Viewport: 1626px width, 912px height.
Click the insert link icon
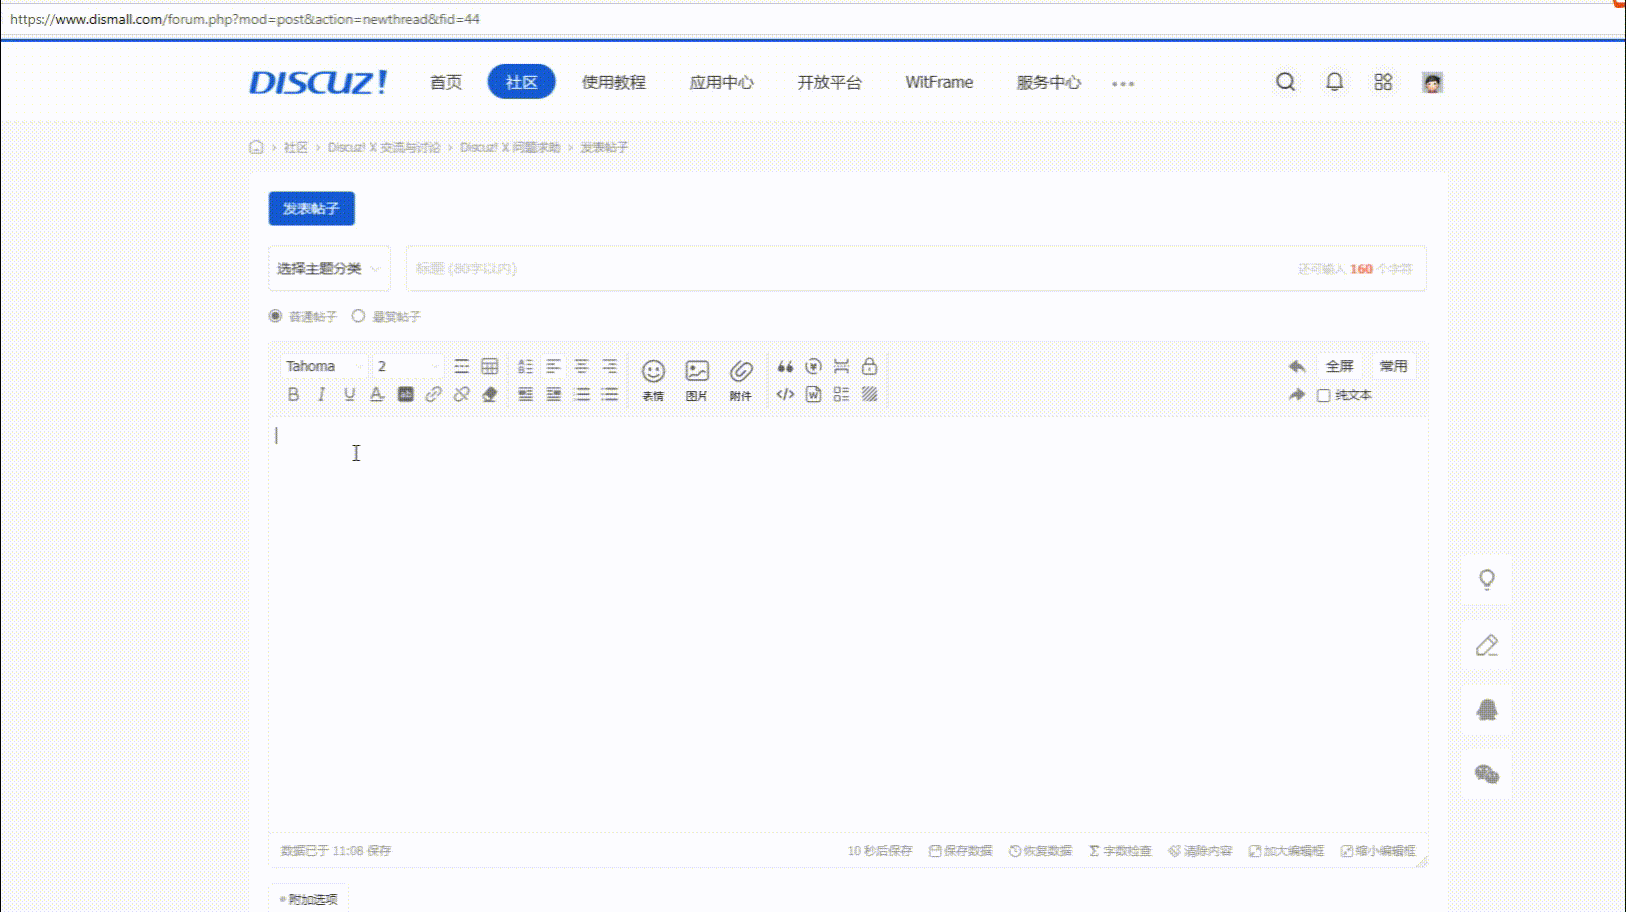point(433,395)
